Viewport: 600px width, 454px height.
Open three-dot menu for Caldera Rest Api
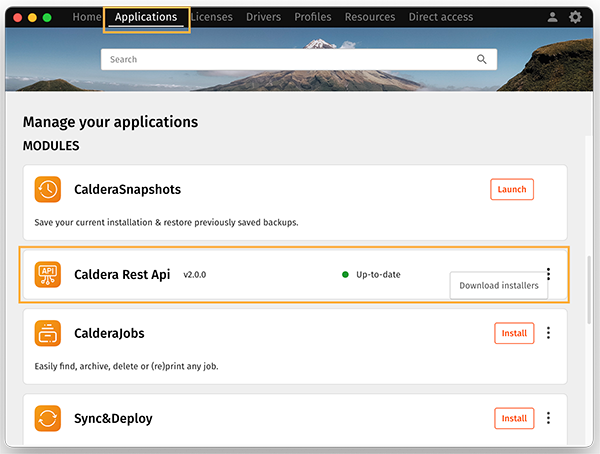pos(548,274)
